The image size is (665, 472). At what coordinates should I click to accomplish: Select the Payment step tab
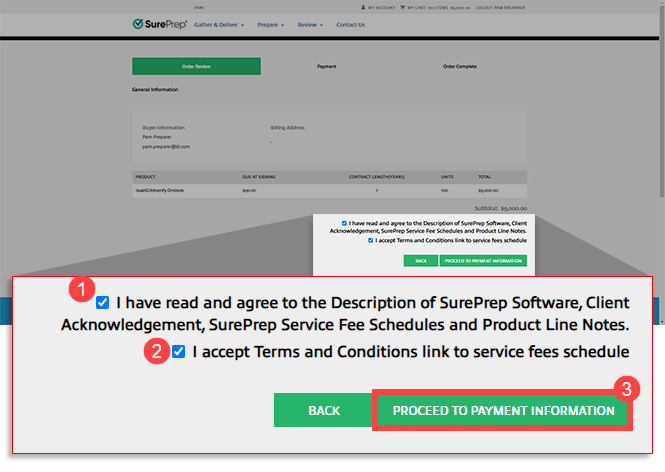(327, 67)
